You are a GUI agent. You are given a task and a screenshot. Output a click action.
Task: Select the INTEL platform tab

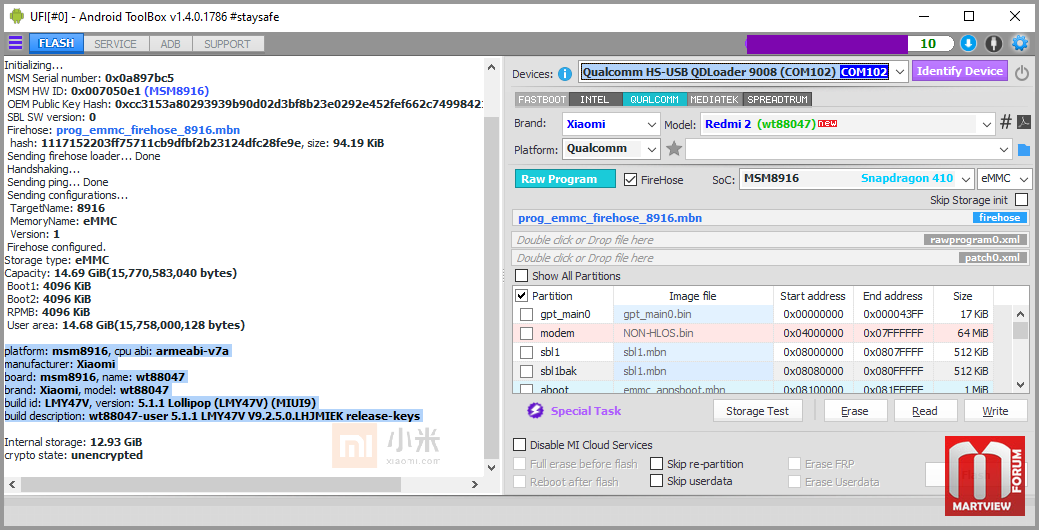pos(594,99)
